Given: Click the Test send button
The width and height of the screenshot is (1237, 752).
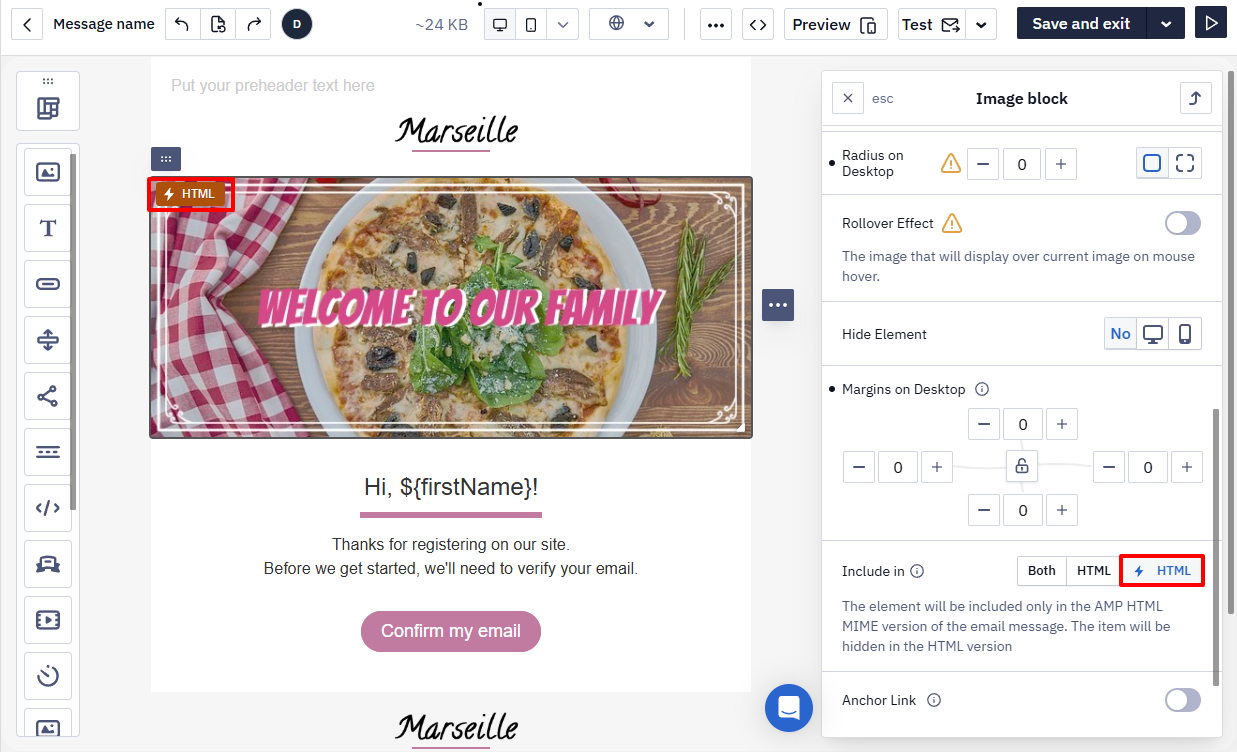Looking at the screenshot, I should [931, 24].
